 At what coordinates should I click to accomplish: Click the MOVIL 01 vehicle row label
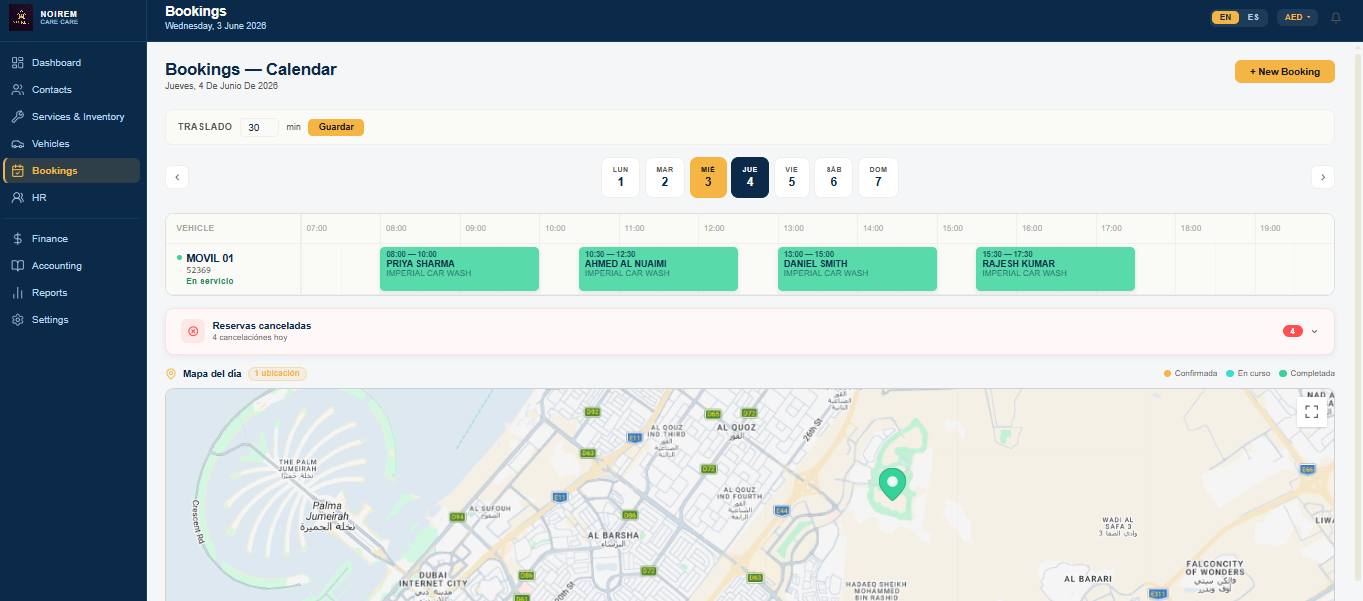[x=210, y=258]
